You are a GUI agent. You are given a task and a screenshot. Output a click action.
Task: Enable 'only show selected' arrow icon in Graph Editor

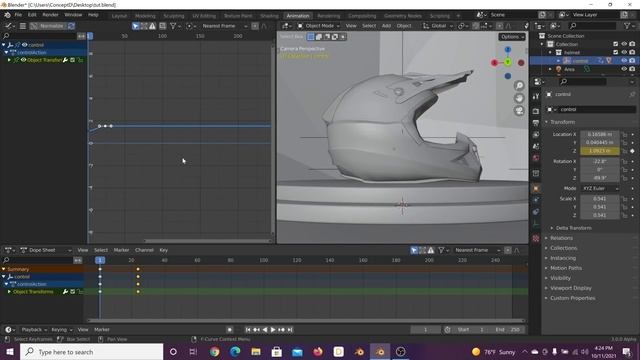point(136,26)
